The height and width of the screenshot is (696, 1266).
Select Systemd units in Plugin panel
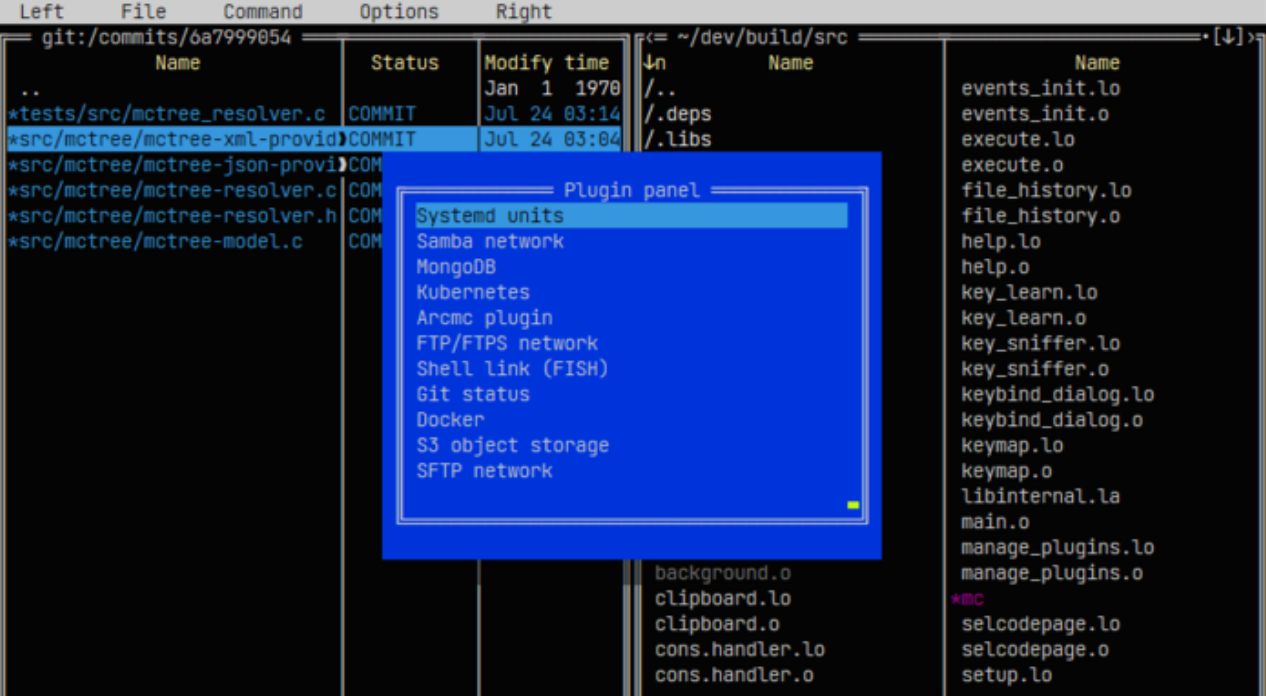pyautogui.click(x=631, y=216)
